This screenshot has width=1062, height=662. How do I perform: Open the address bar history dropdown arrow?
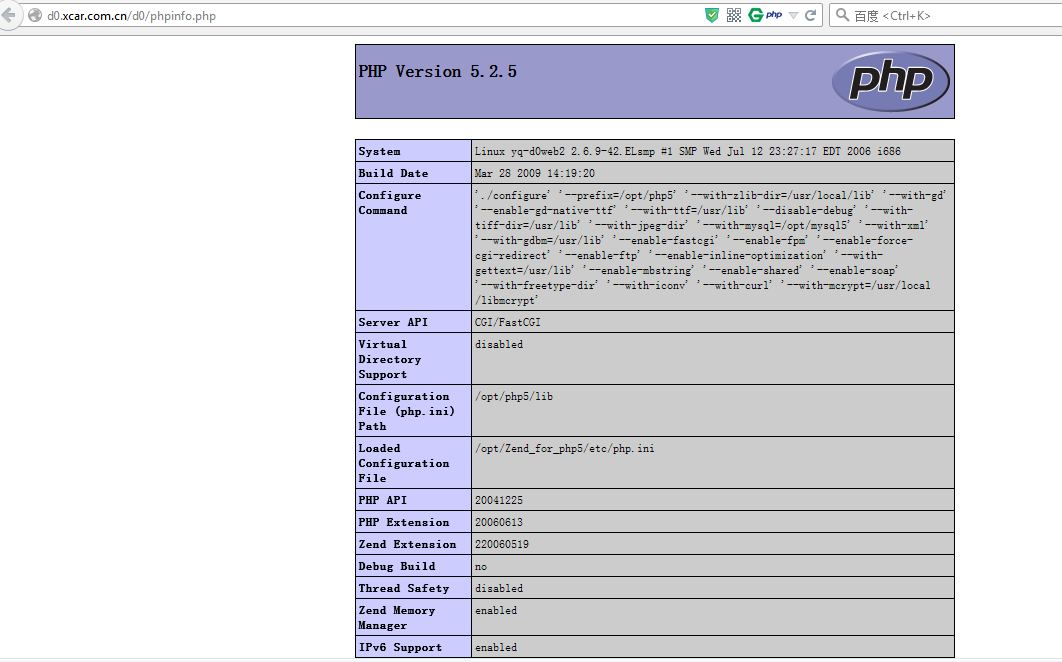tap(793, 16)
